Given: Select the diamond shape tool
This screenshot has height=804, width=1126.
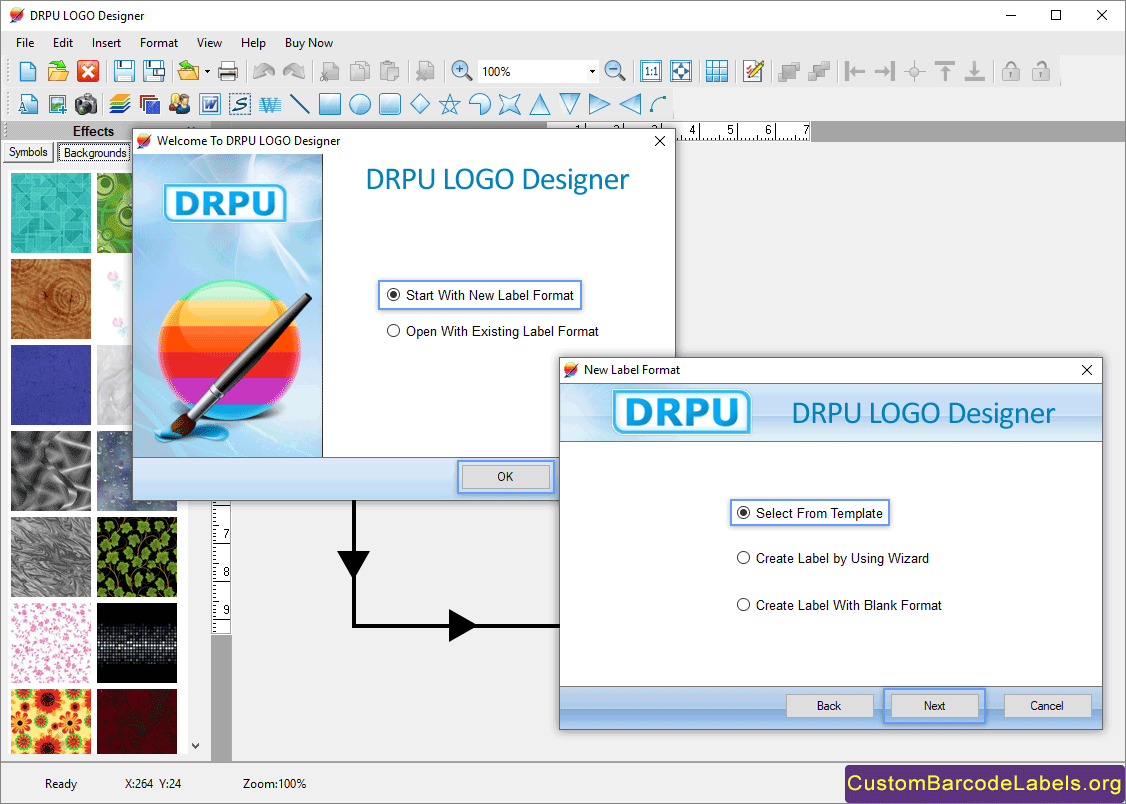Looking at the screenshot, I should point(420,105).
